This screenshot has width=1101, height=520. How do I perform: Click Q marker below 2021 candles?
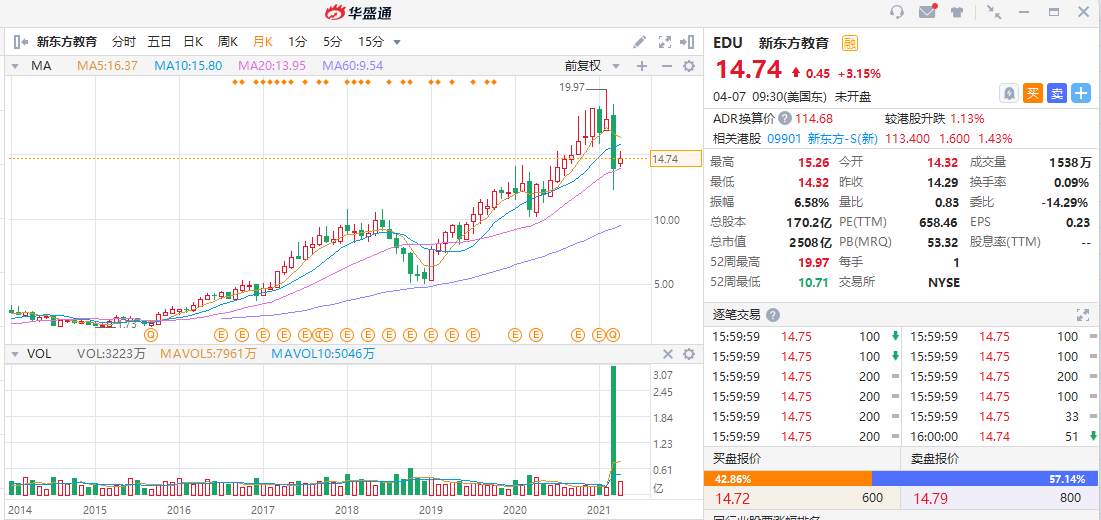coord(614,335)
